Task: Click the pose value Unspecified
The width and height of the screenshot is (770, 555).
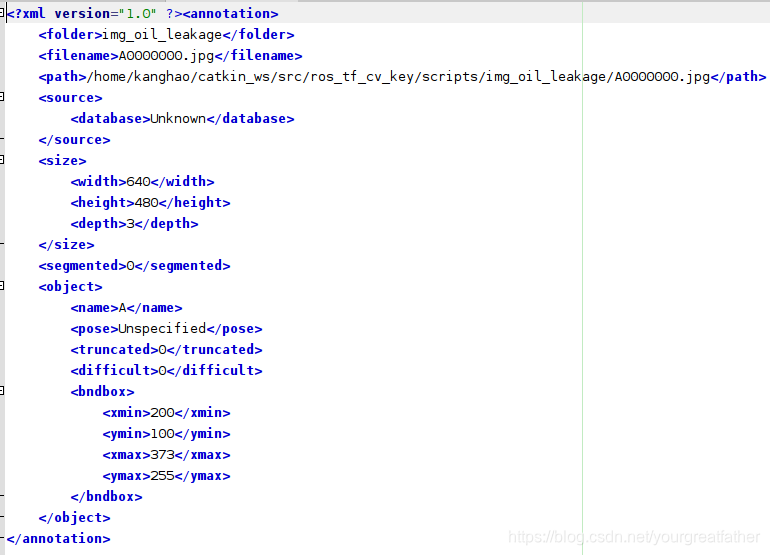Action: [162, 329]
